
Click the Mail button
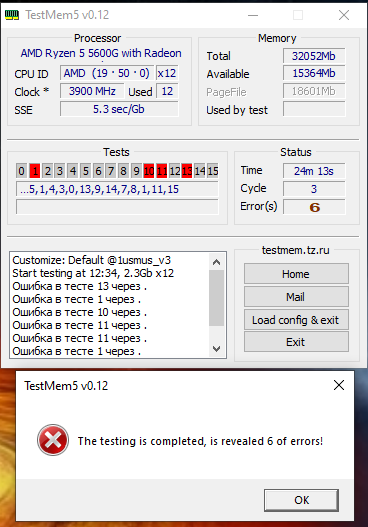coord(296,297)
